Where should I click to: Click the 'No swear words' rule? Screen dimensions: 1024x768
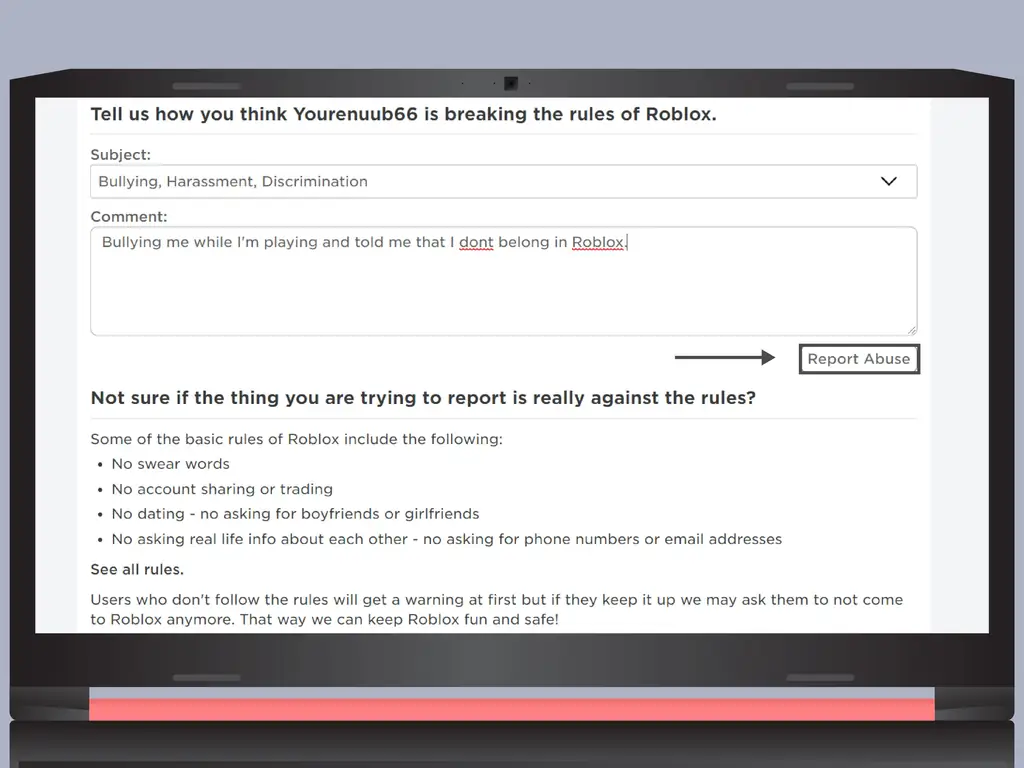pos(170,464)
